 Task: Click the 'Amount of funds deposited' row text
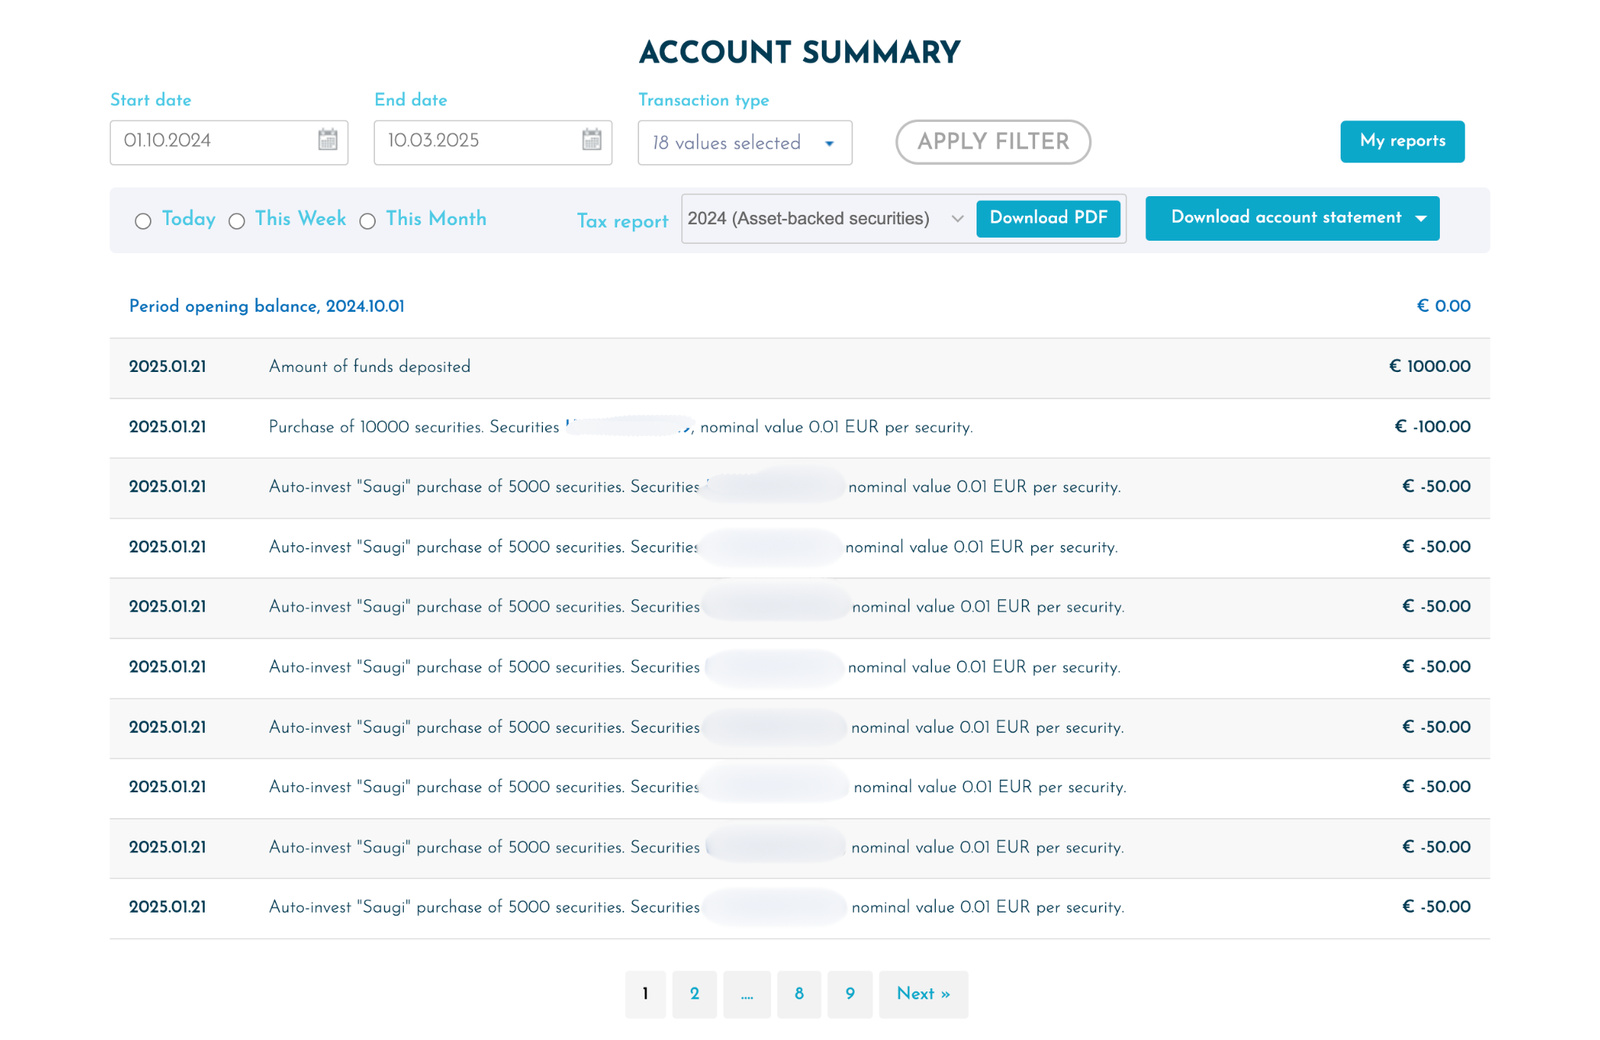[x=370, y=367]
